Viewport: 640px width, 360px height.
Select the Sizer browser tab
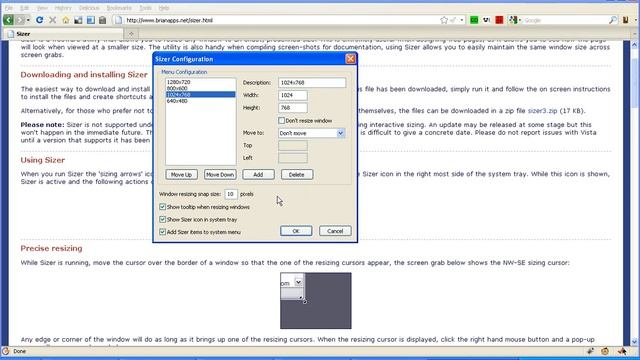click(64, 34)
